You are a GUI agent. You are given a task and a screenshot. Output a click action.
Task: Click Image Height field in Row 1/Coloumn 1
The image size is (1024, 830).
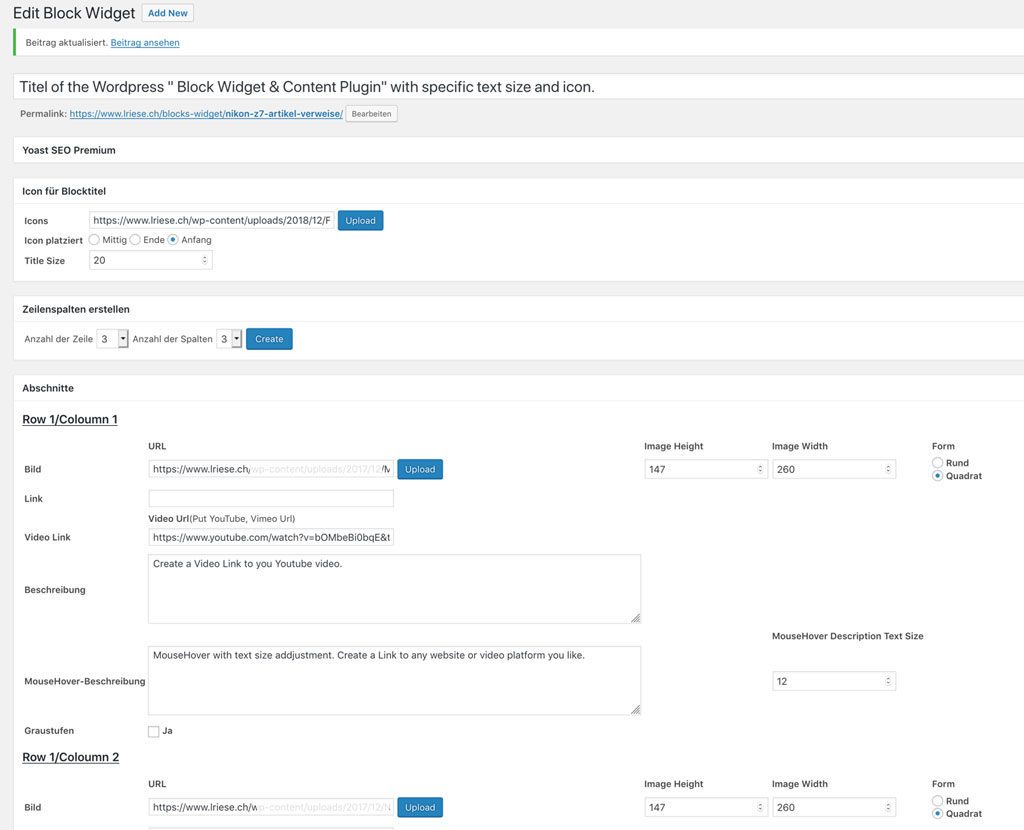[x=705, y=469]
